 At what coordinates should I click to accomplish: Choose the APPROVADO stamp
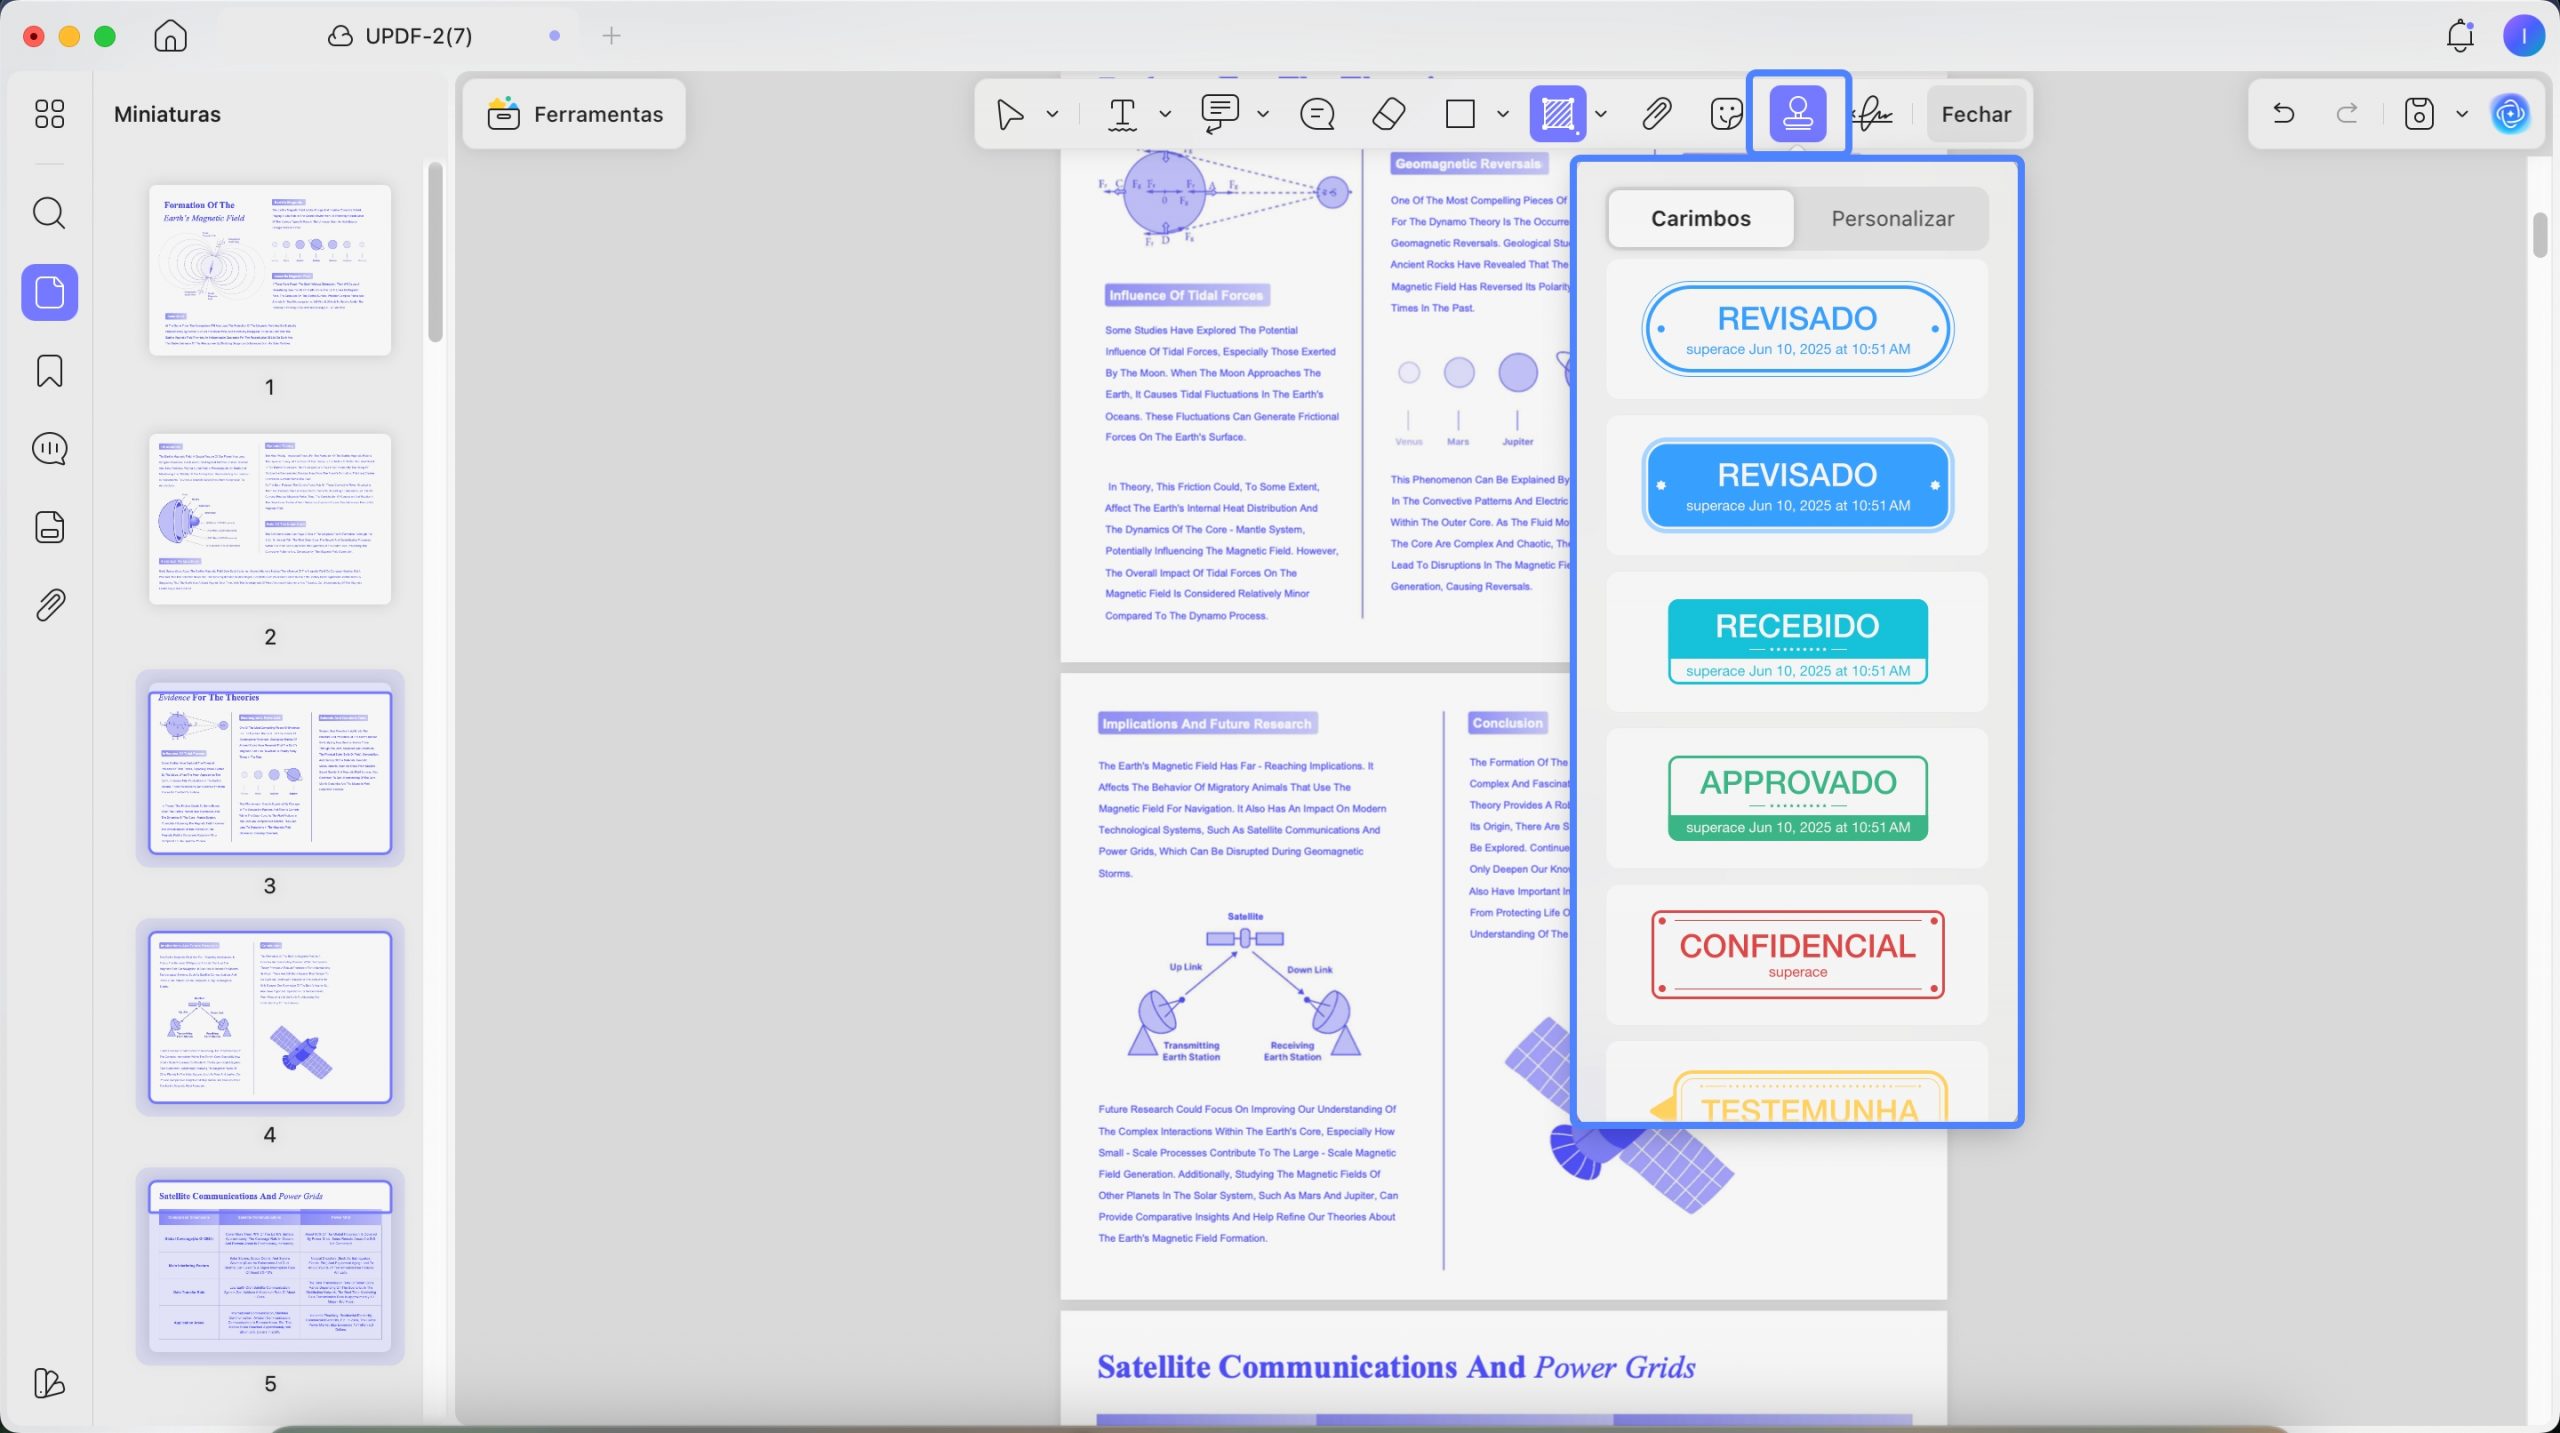[1797, 798]
